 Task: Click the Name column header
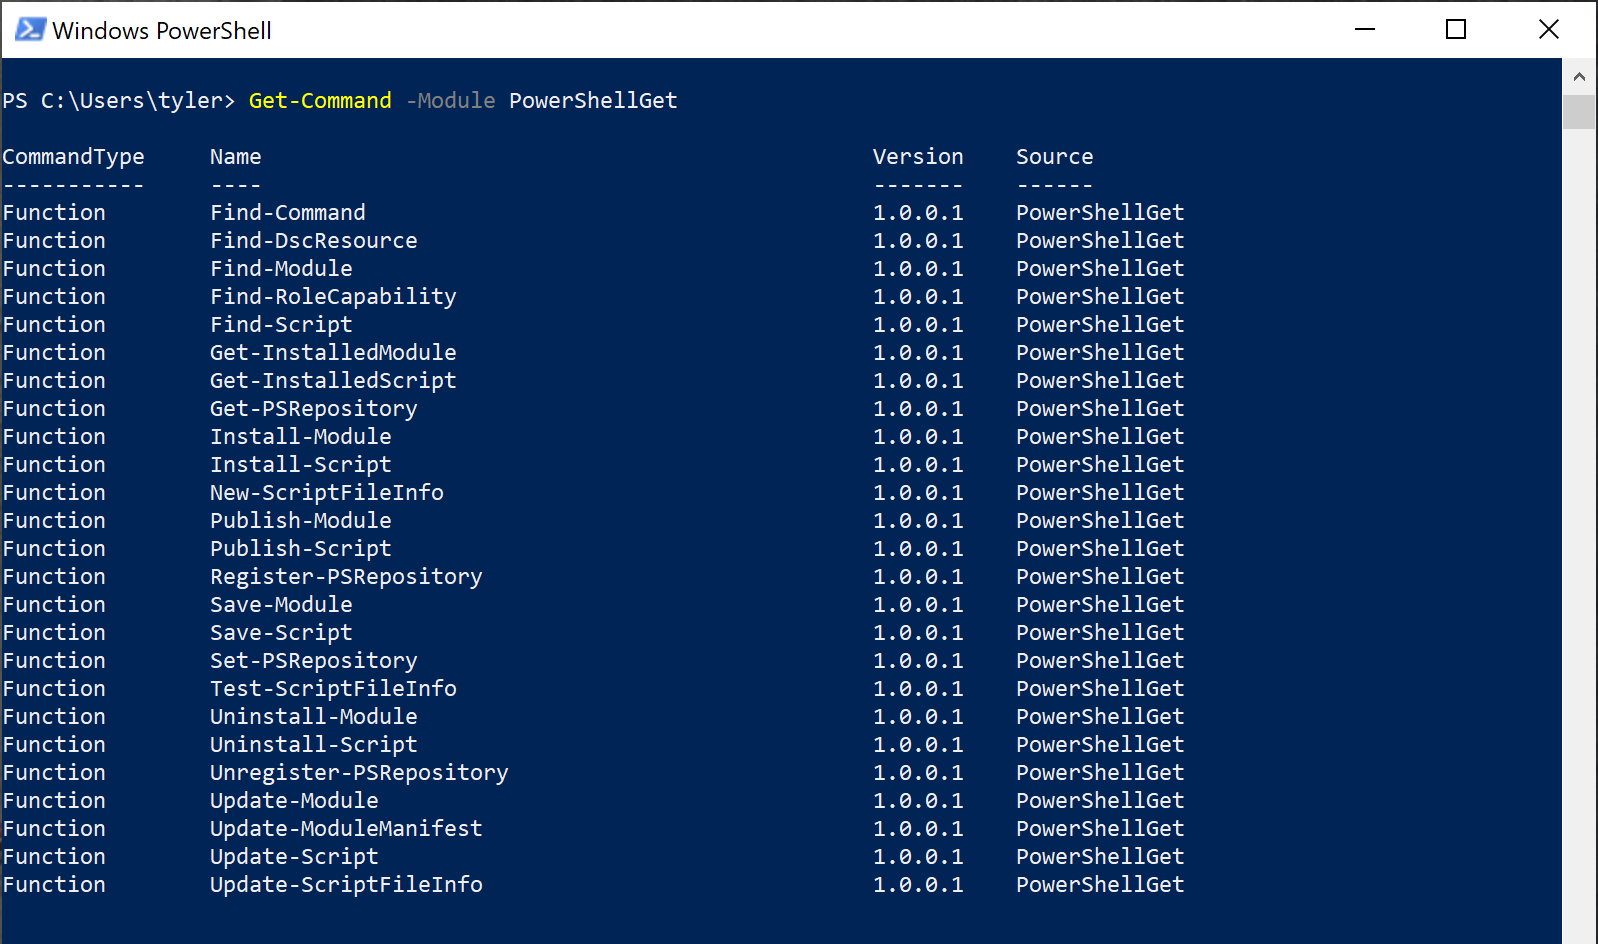point(235,157)
